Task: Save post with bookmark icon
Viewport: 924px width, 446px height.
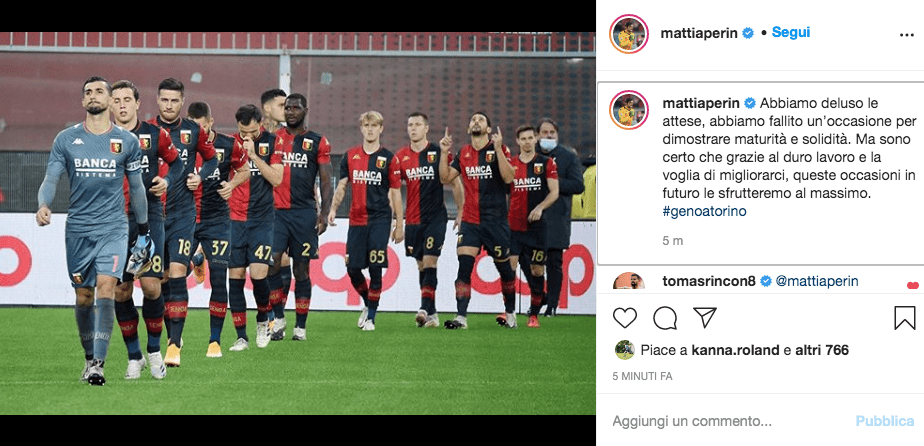Action: click(904, 318)
